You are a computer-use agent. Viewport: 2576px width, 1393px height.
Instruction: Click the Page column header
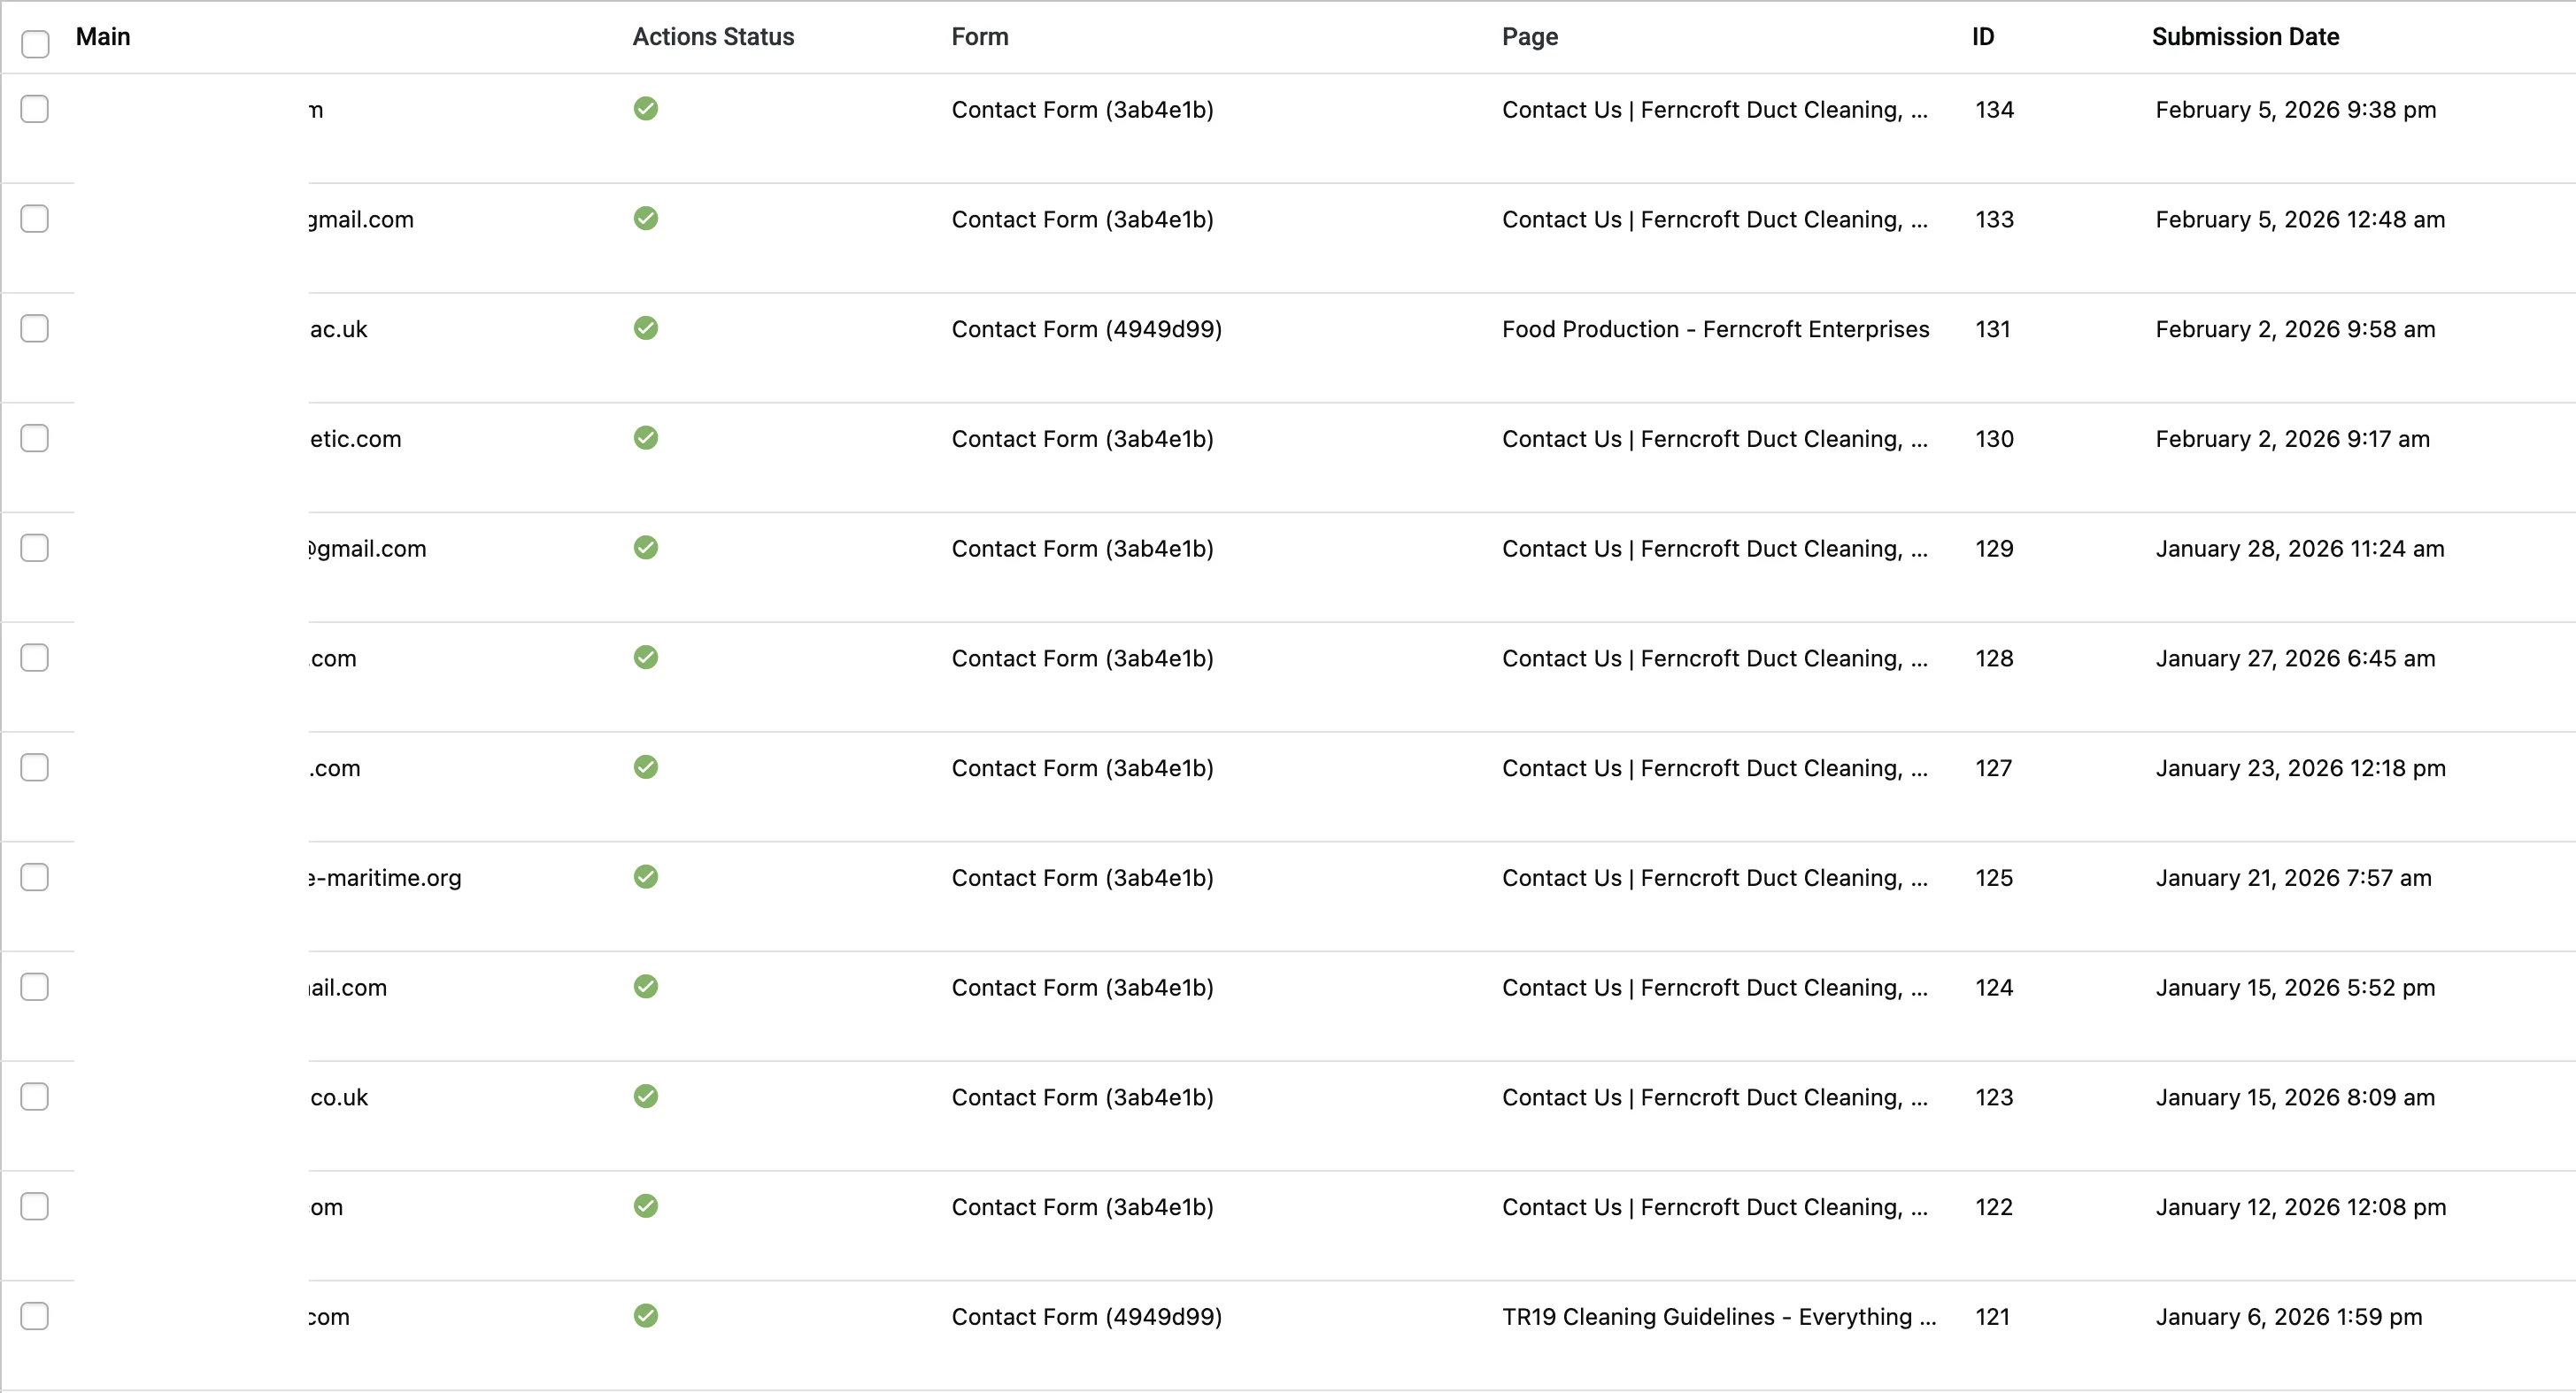tap(1530, 36)
